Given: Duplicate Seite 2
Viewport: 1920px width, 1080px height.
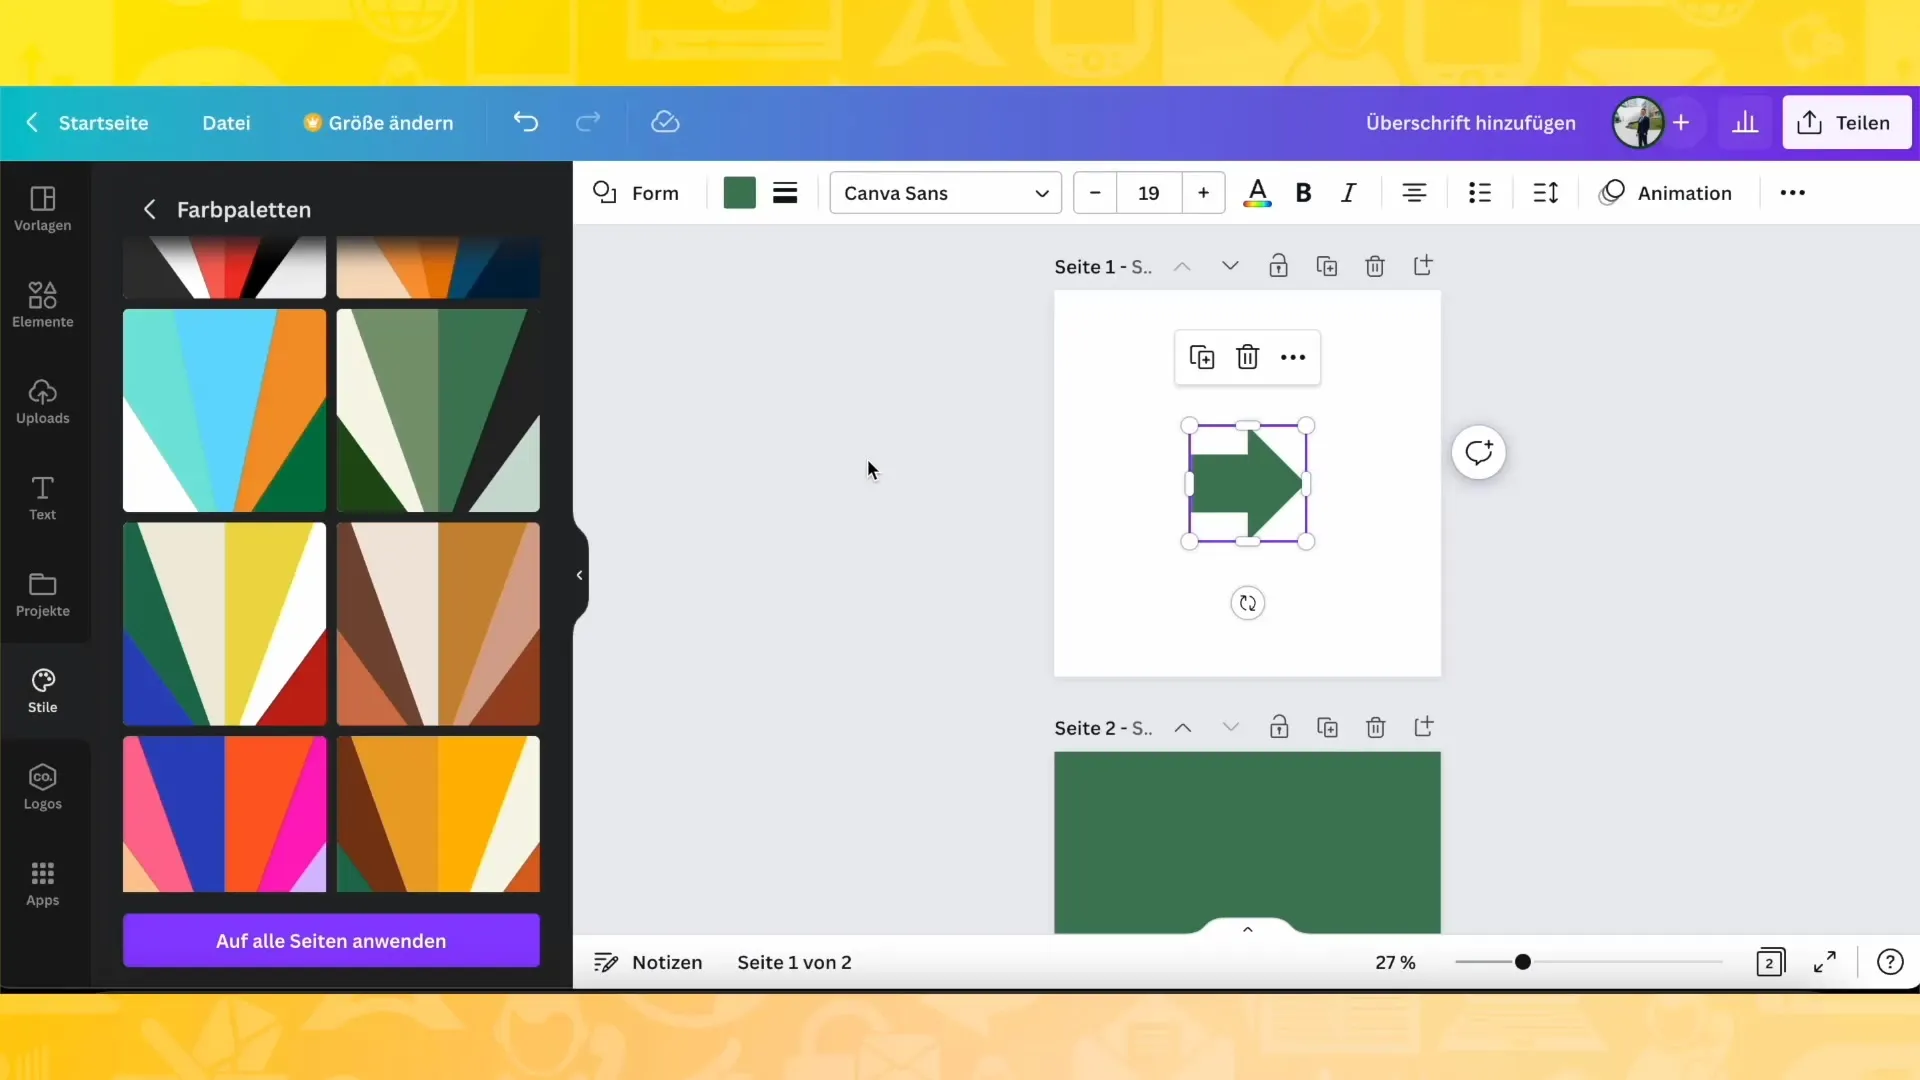Looking at the screenshot, I should point(1327,727).
